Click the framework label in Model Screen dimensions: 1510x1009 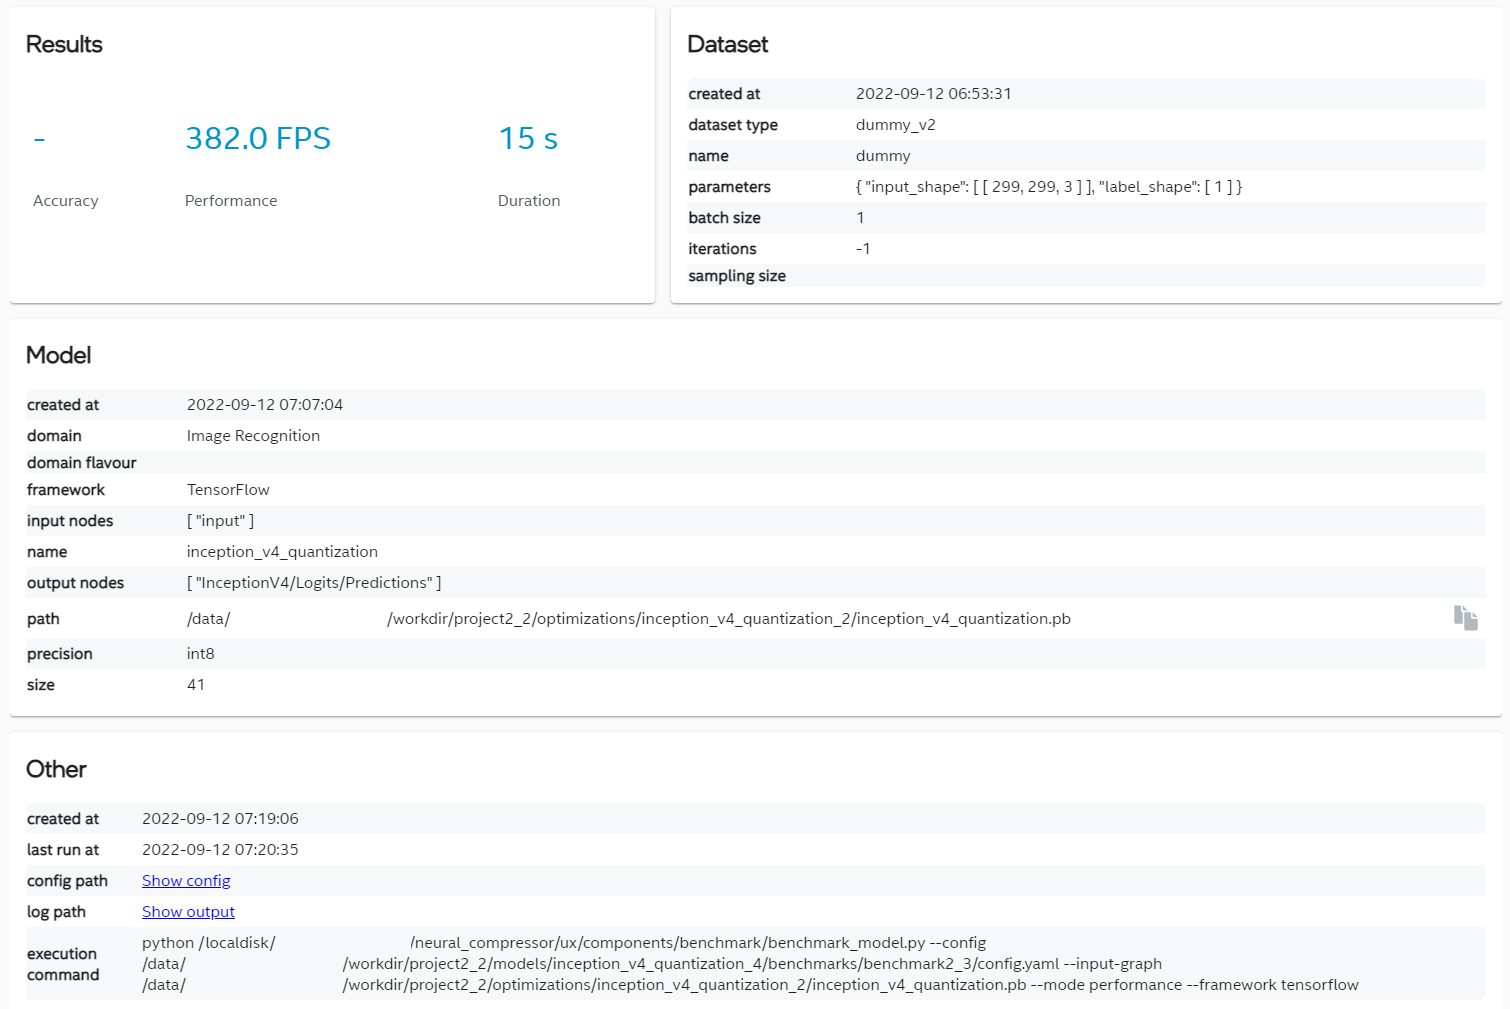[x=66, y=489]
